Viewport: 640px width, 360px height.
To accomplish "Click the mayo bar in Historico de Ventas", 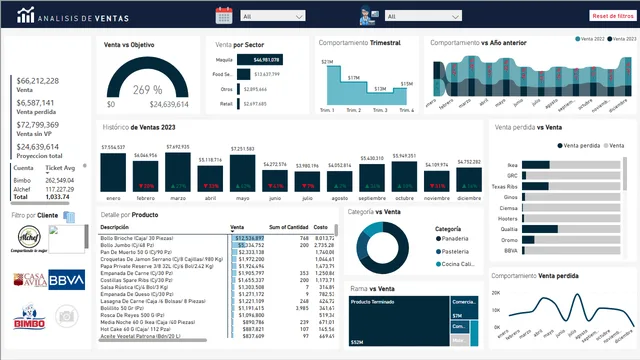I will point(242,173).
